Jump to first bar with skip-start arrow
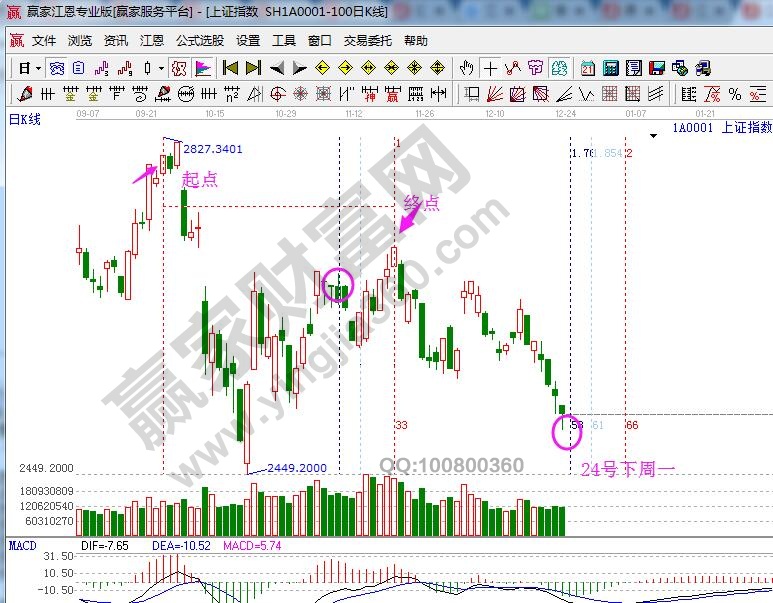The image size is (773, 603). (230, 69)
